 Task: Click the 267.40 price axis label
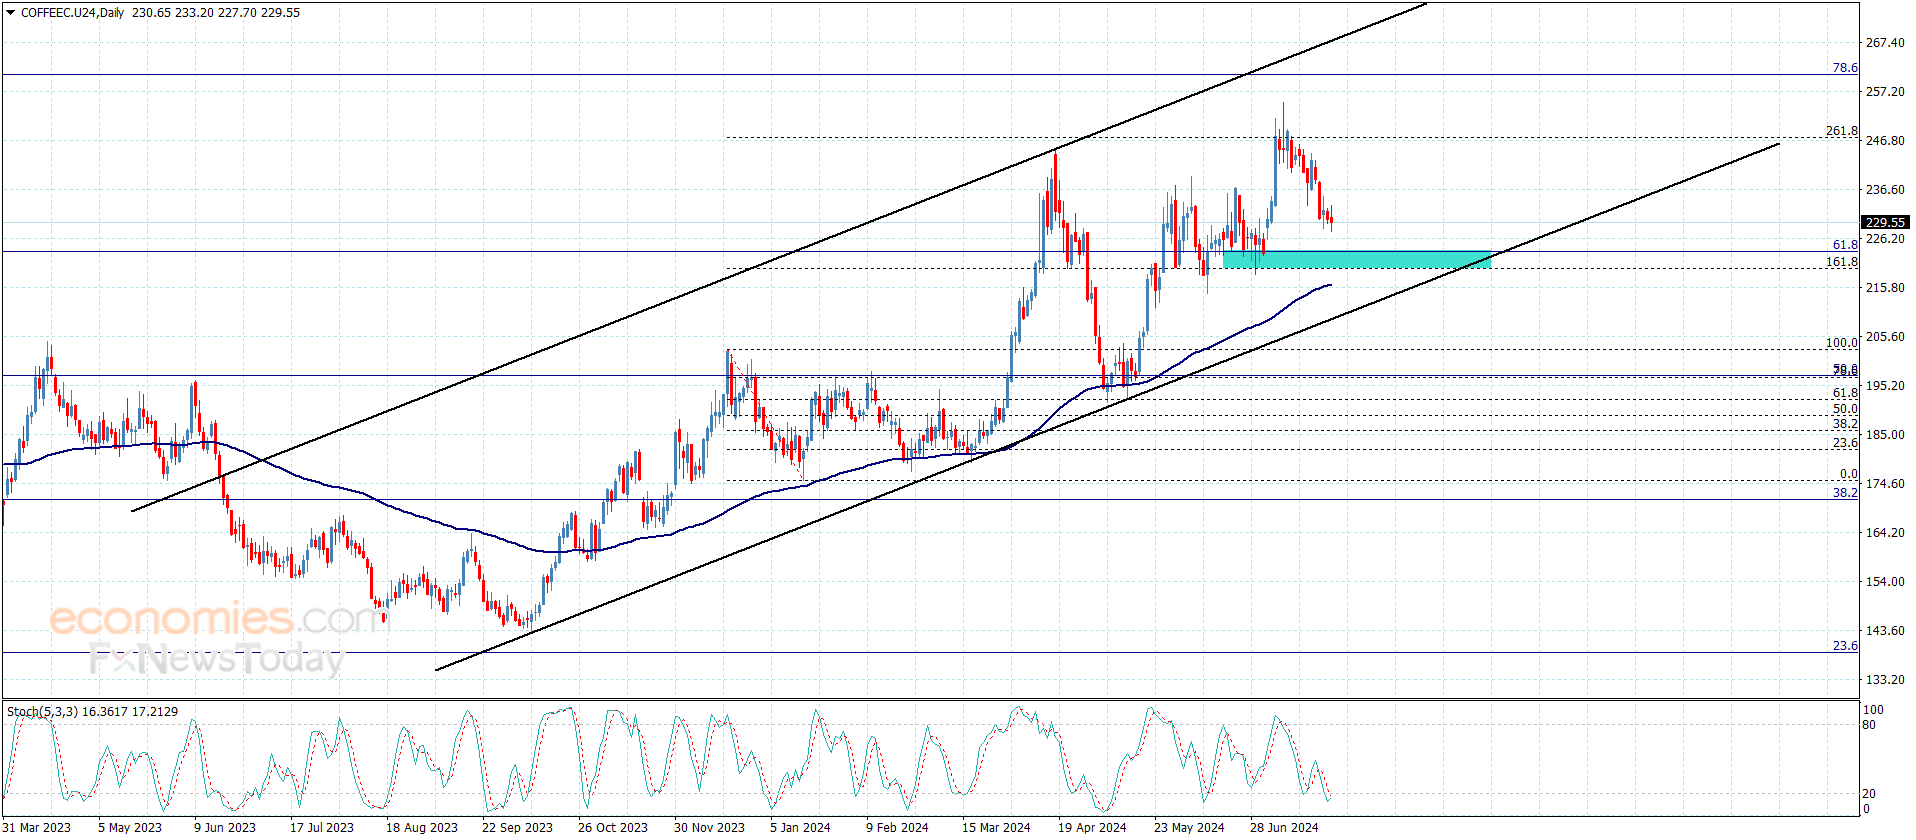coord(1885,43)
